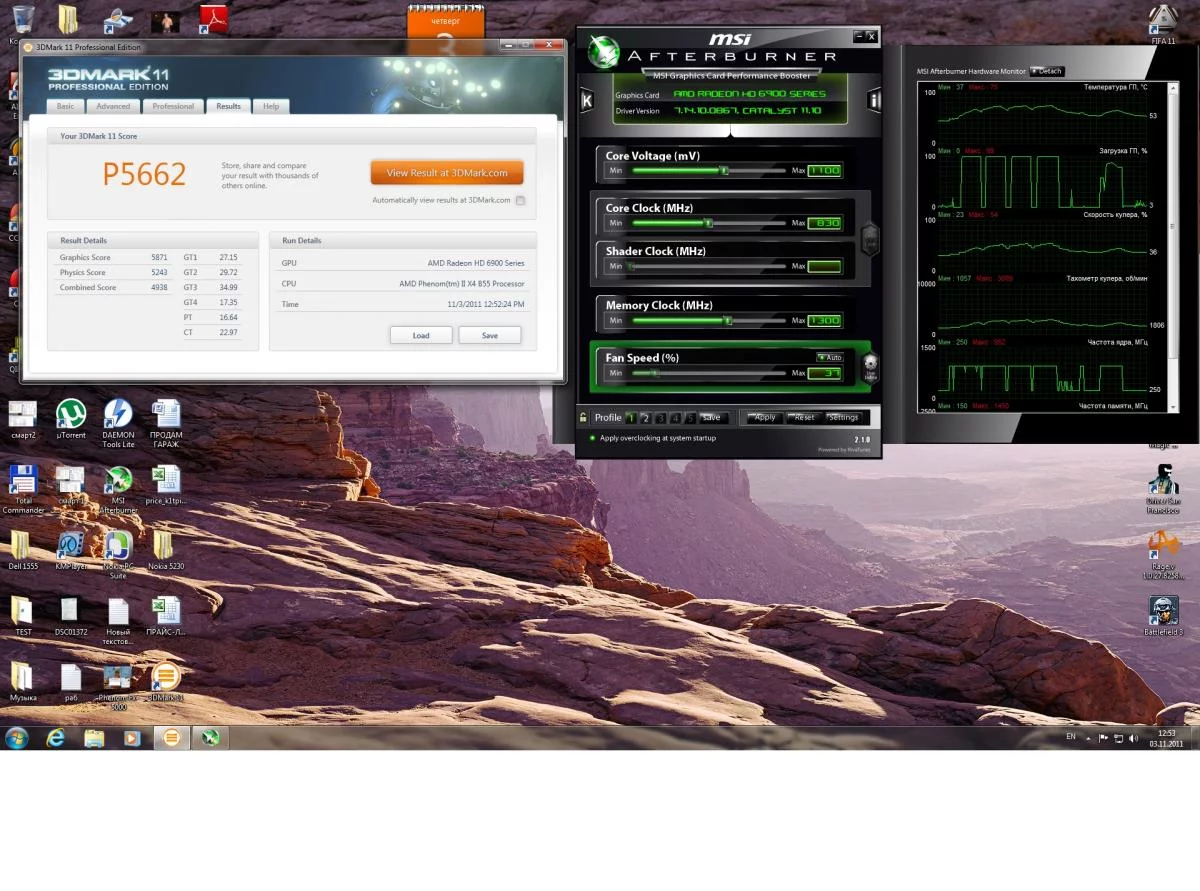Open Windows Explorer from taskbar
1200x891 pixels.
[94, 738]
